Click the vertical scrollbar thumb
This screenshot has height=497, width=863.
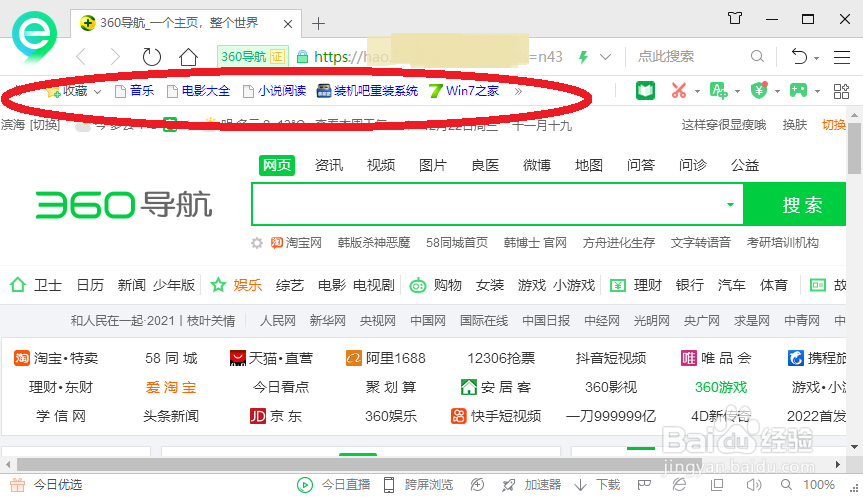point(854,149)
